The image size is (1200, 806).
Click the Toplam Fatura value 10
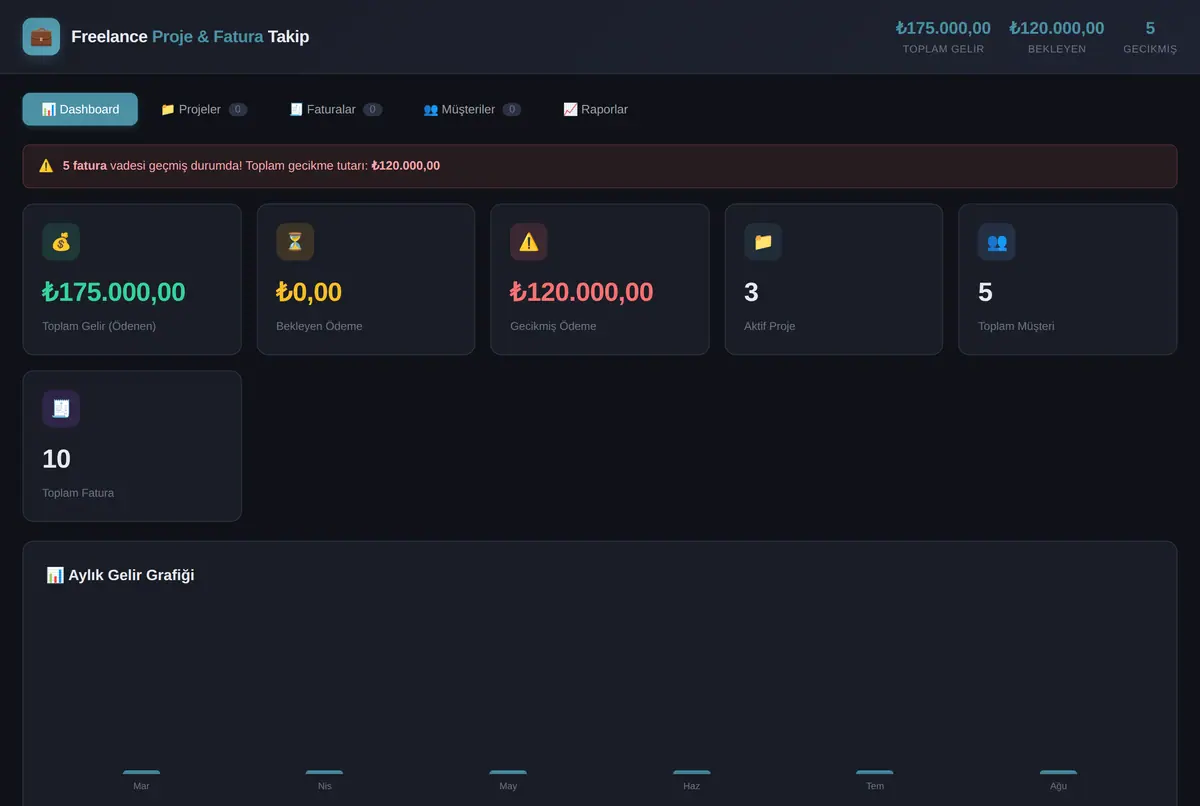[56, 459]
